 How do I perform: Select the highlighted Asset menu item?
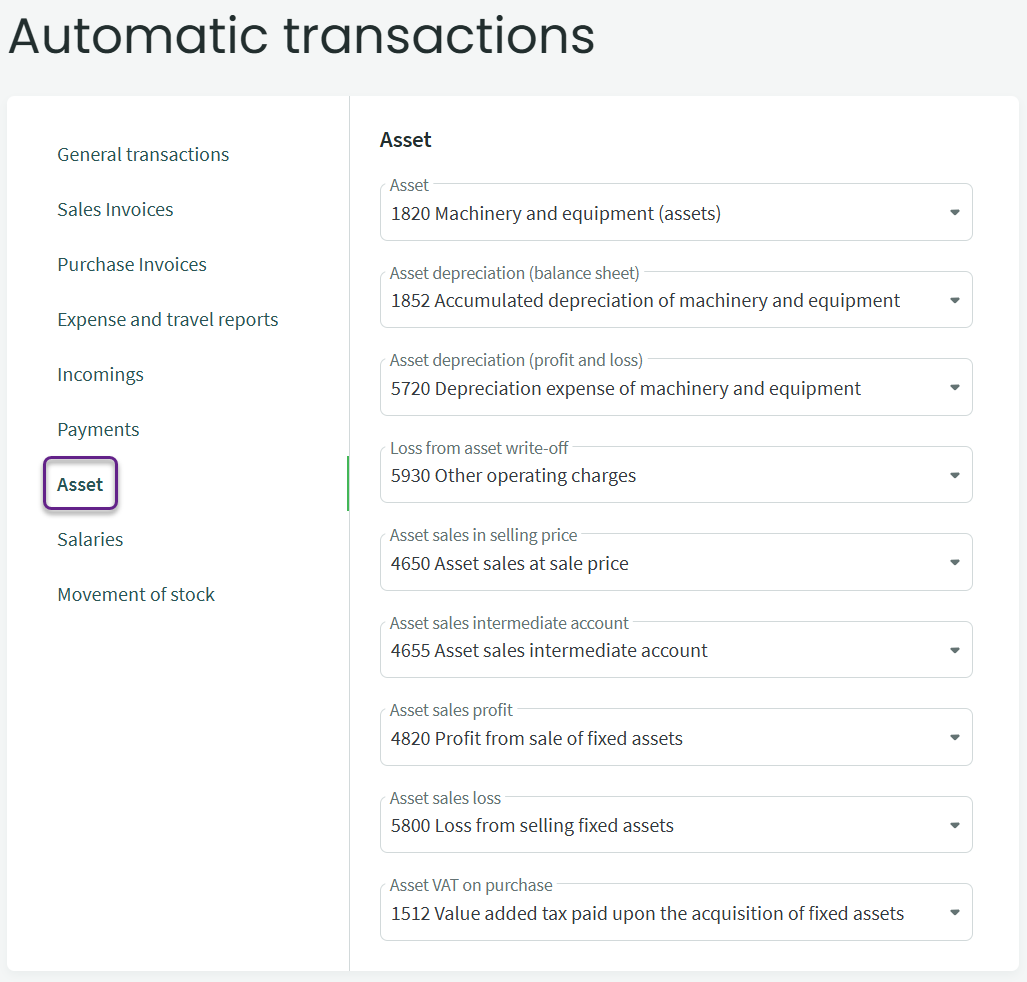[x=80, y=485]
